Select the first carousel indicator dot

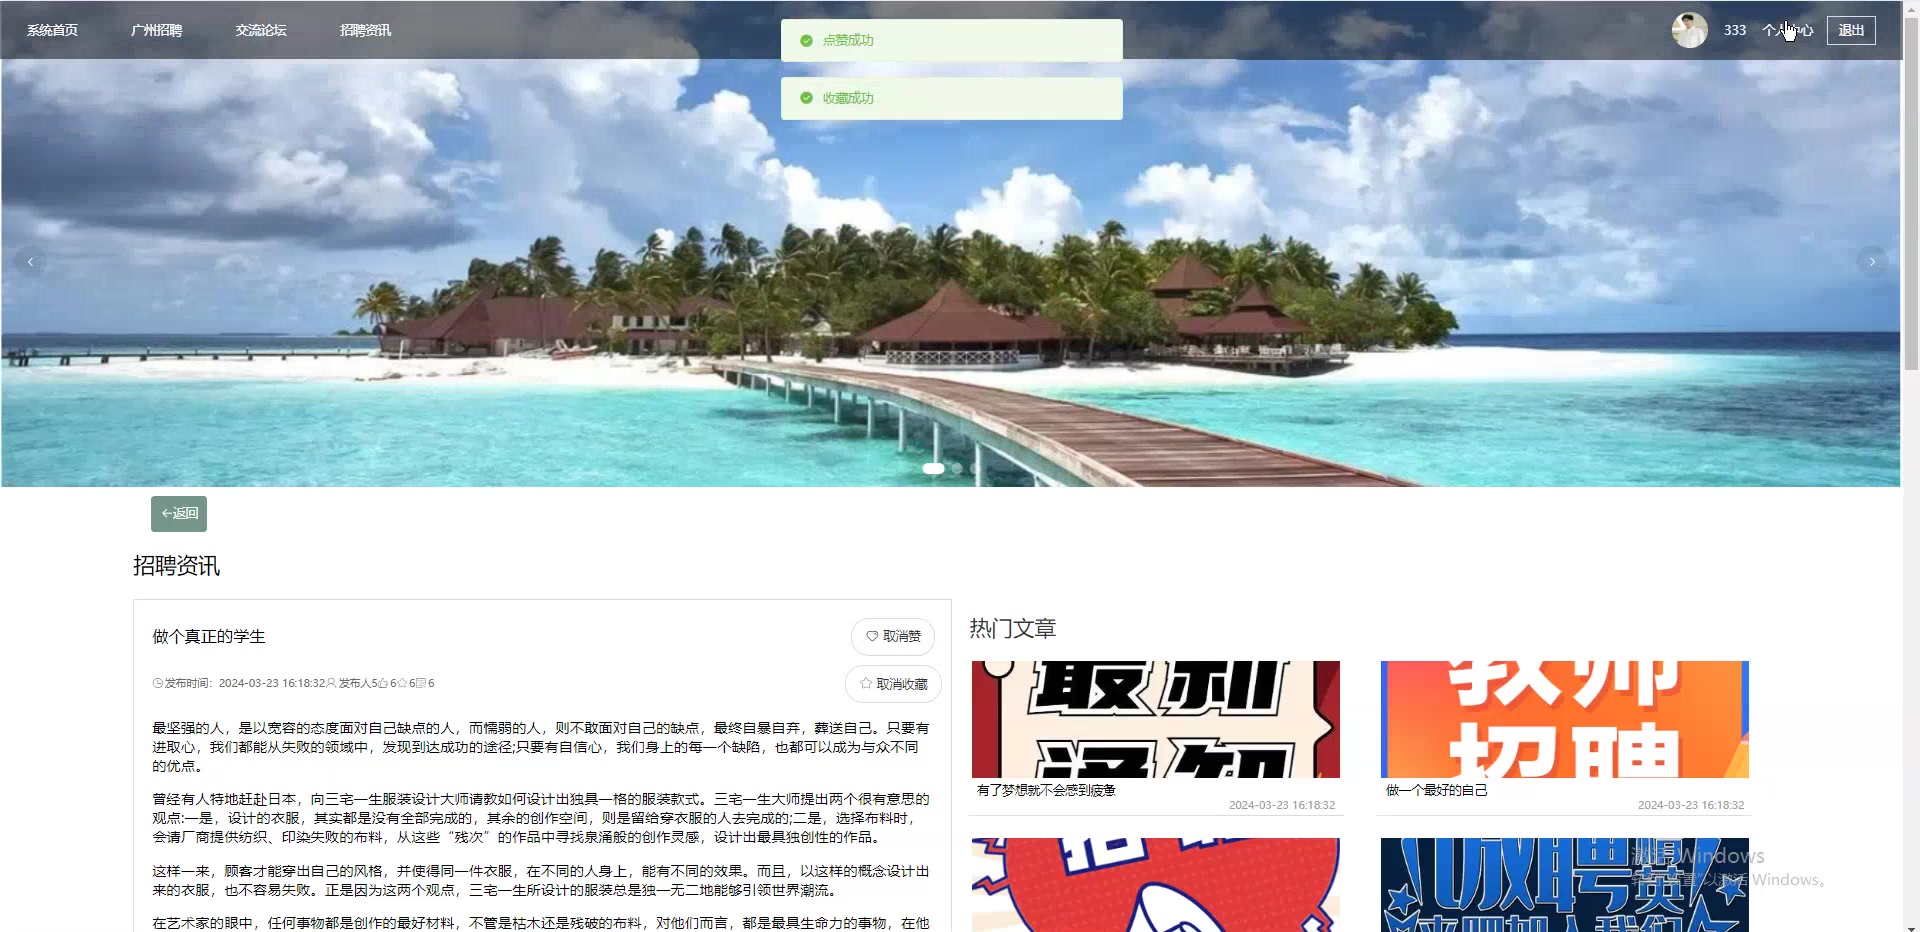933,468
